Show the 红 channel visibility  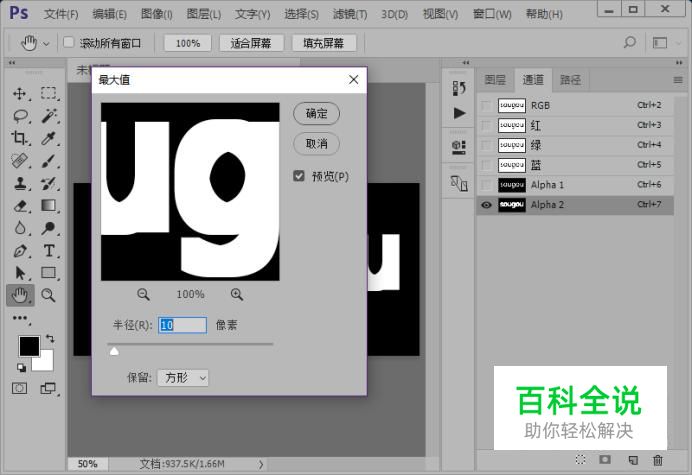(486, 125)
